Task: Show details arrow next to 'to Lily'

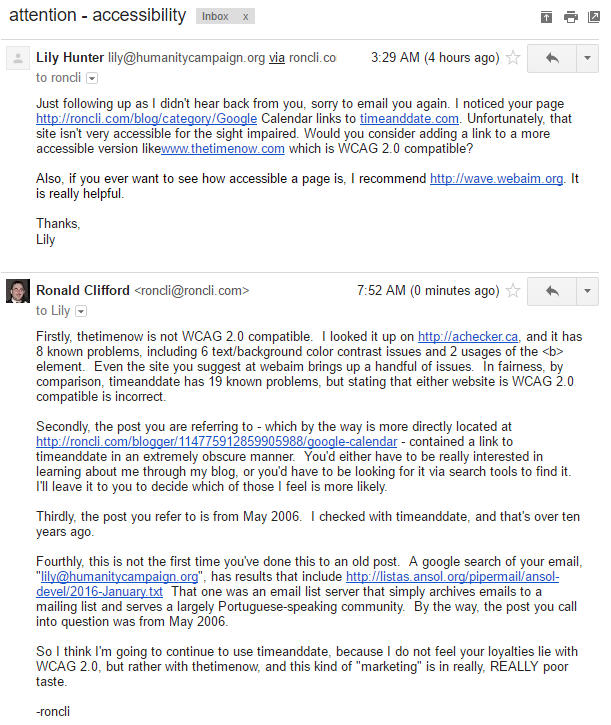Action: click(81, 311)
